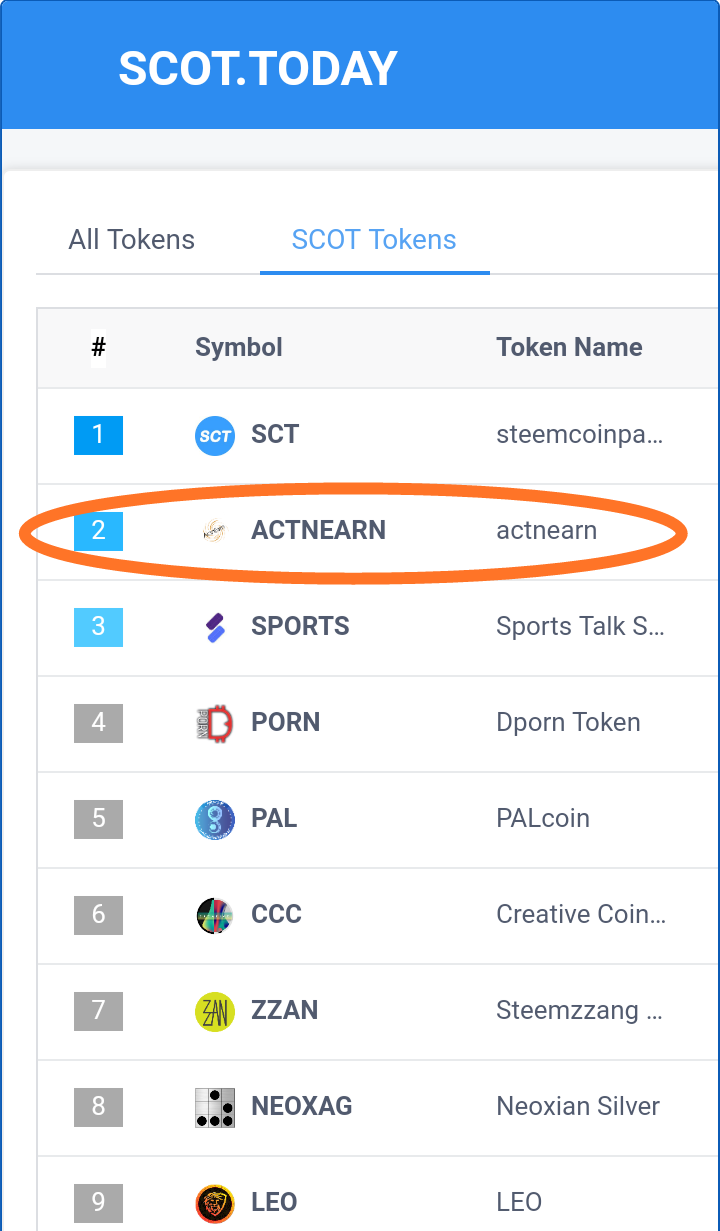The height and width of the screenshot is (1231, 720).
Task: Click the LEO lion logo icon
Action: coord(214,1202)
